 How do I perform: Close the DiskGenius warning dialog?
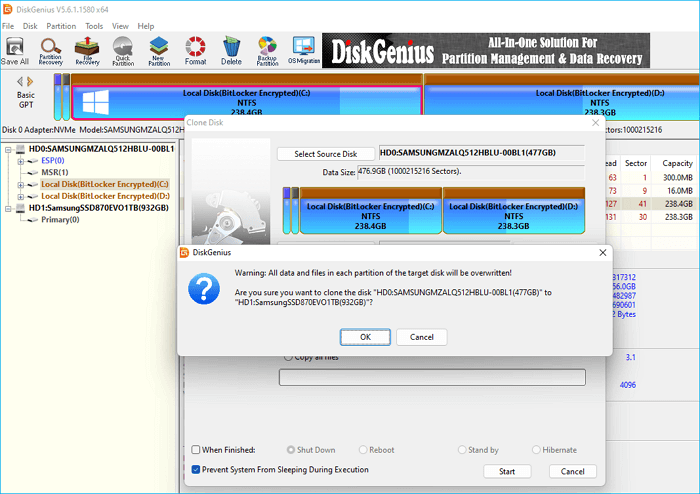coord(603,253)
